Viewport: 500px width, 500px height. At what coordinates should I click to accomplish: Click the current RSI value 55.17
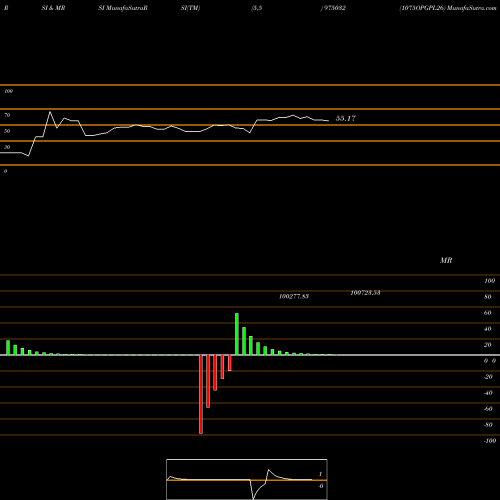[346, 118]
